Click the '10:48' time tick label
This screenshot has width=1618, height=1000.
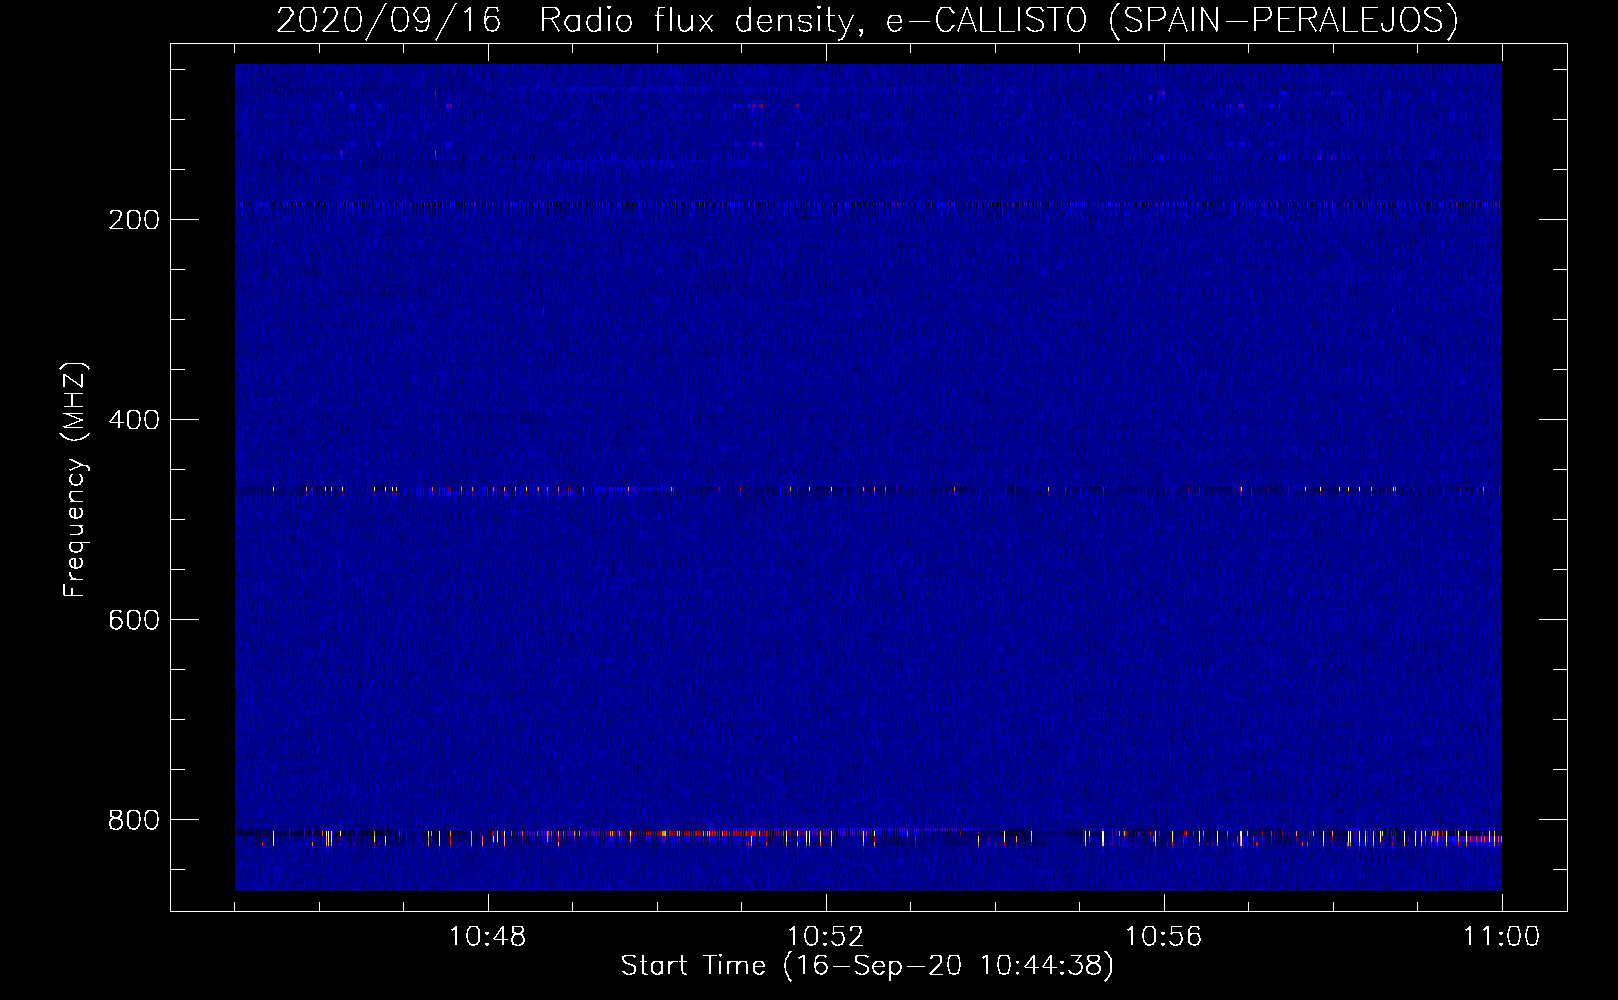point(488,937)
